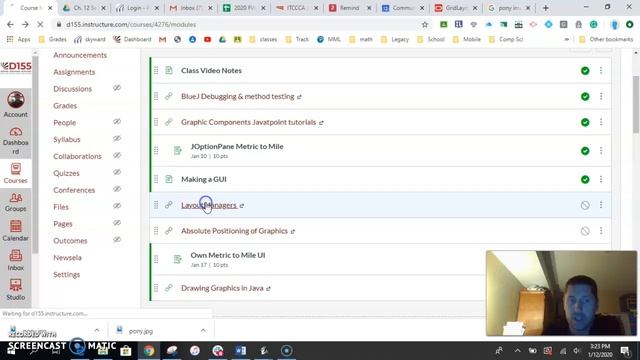This screenshot has height=360, width=640.
Task: Open Assignments in course navigation
Action: [74, 72]
